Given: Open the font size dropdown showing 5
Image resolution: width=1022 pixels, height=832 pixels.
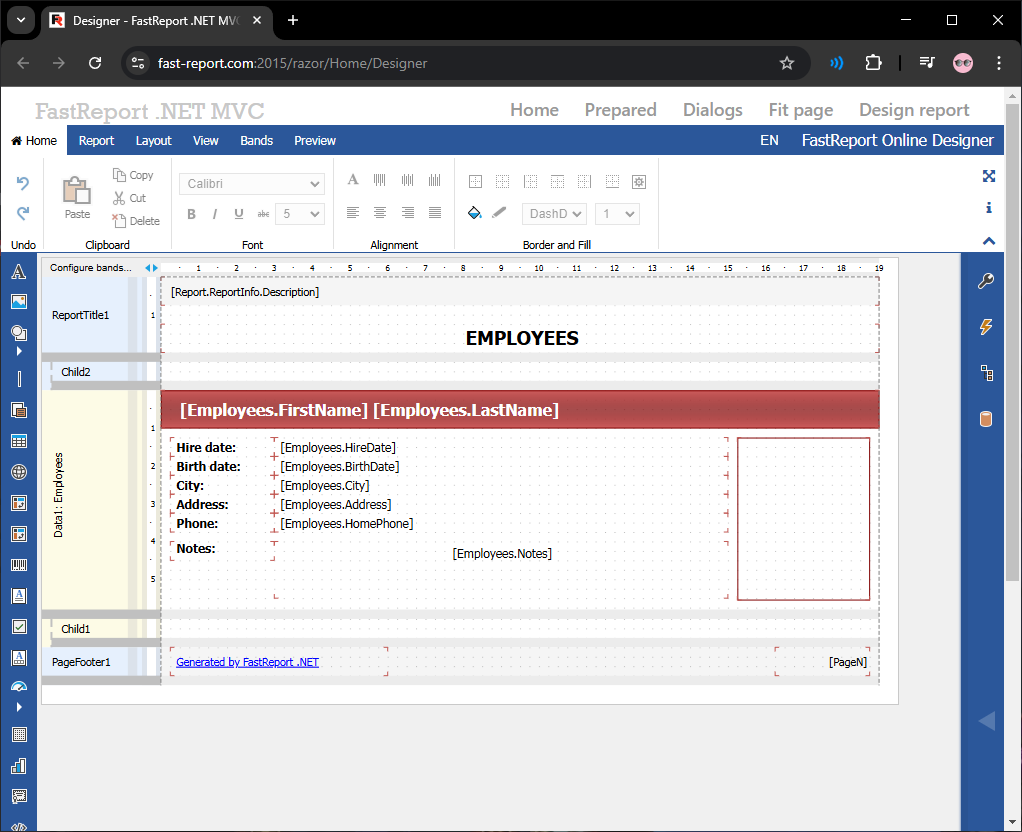Looking at the screenshot, I should 300,214.
